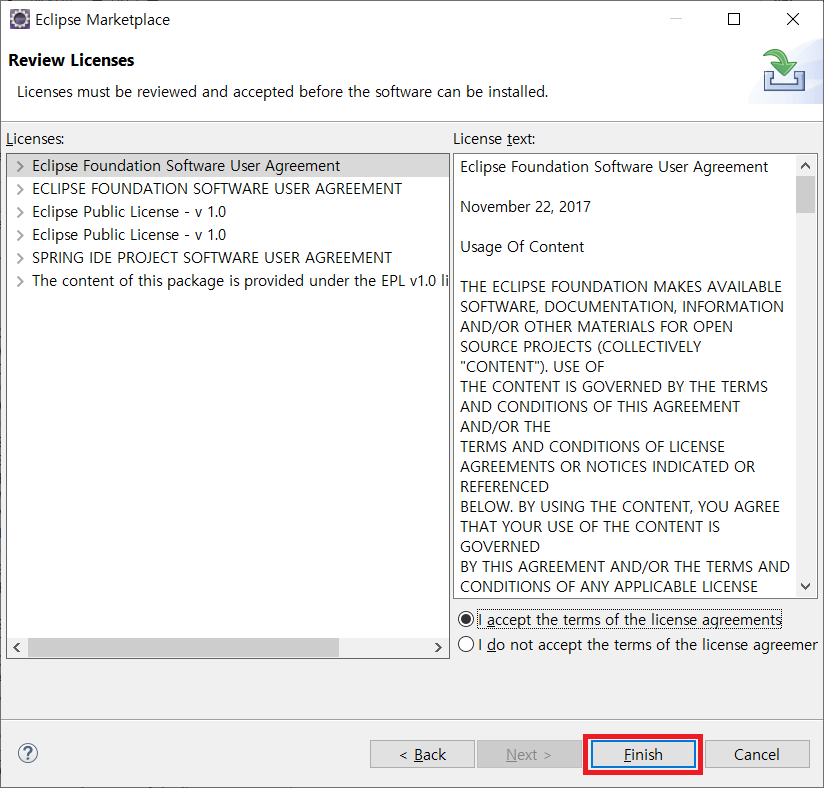Close the Eclipse Marketplace dialog
Screen dimensions: 824x788
click(793, 19)
